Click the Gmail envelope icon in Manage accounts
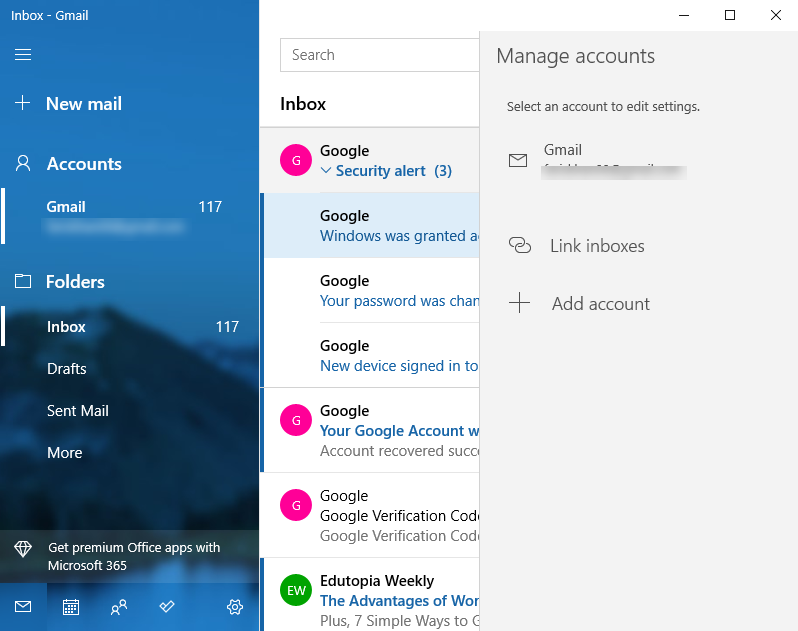798x631 pixels. [x=518, y=160]
